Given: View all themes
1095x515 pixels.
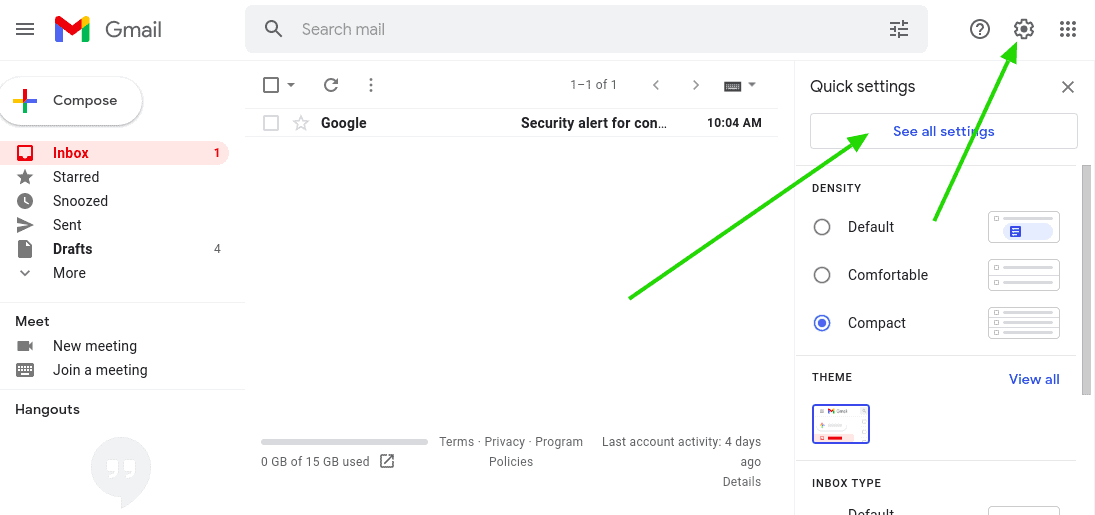Looking at the screenshot, I should pyautogui.click(x=1034, y=379).
